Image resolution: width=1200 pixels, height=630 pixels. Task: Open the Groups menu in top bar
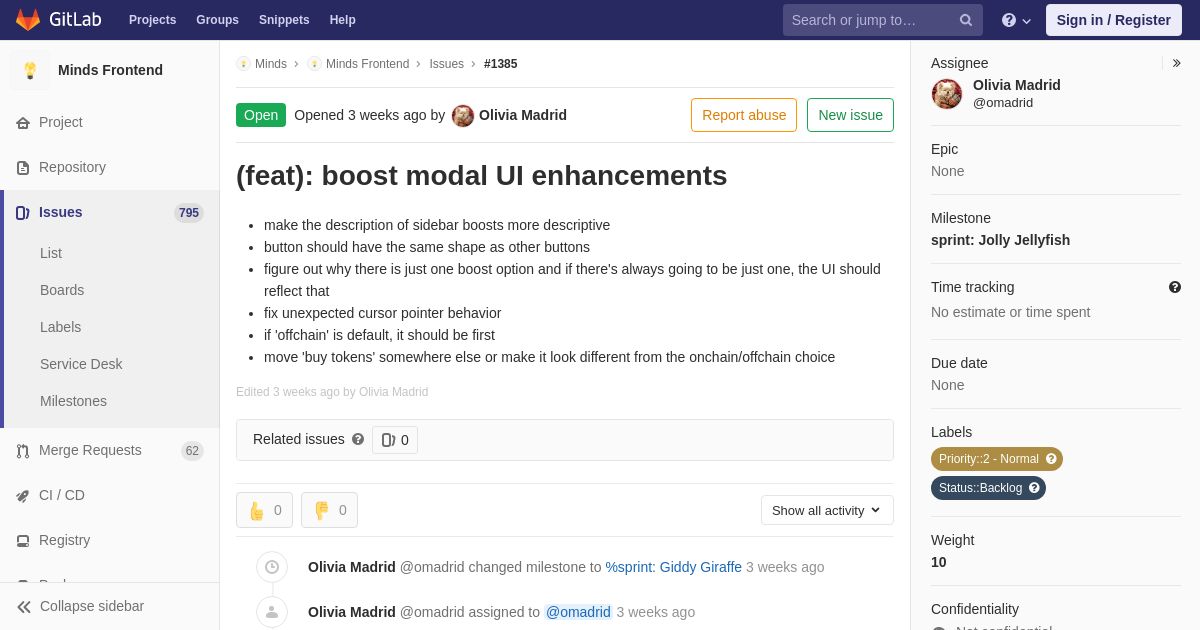pos(217,20)
